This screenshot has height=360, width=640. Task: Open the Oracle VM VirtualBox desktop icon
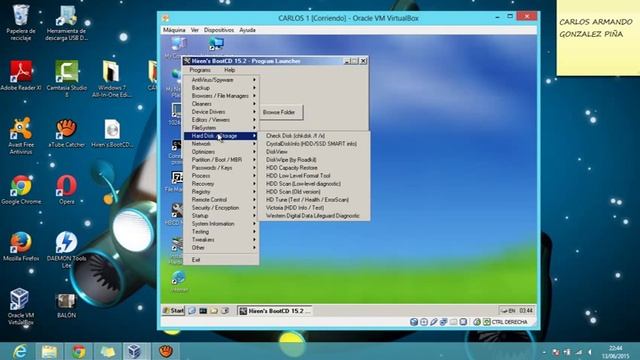(x=21, y=306)
